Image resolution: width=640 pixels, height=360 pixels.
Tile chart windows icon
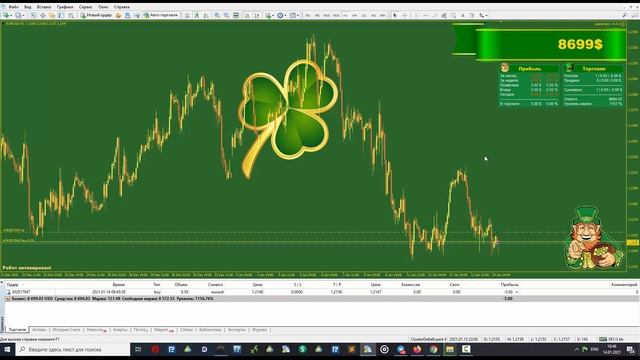tap(236, 15)
